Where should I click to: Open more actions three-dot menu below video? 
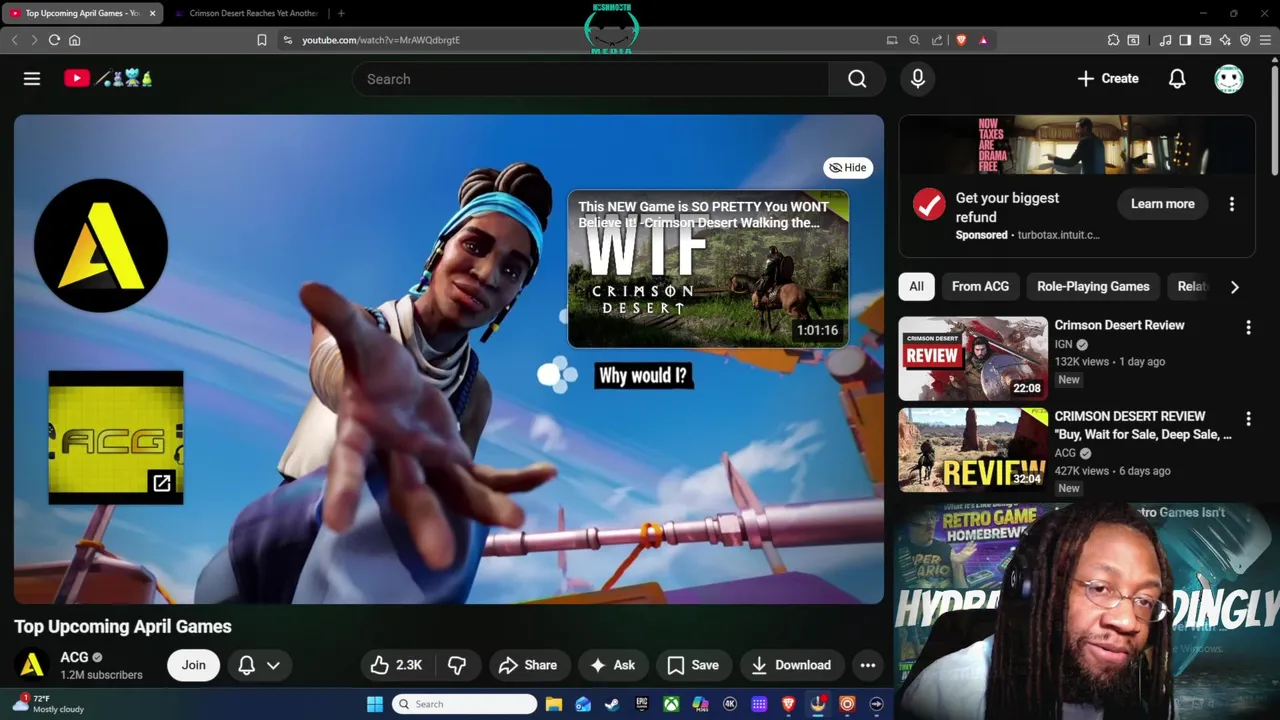pyautogui.click(x=868, y=665)
